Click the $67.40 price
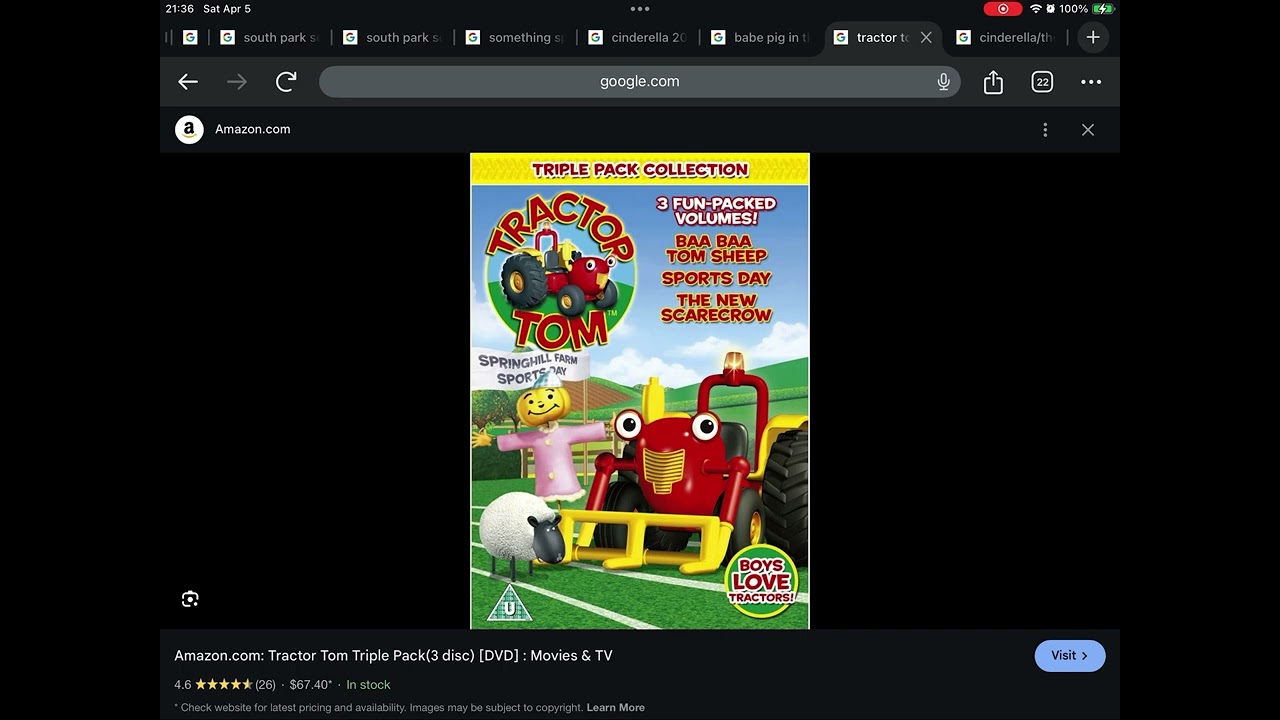Image resolution: width=1280 pixels, height=720 pixels. pyautogui.click(x=311, y=685)
